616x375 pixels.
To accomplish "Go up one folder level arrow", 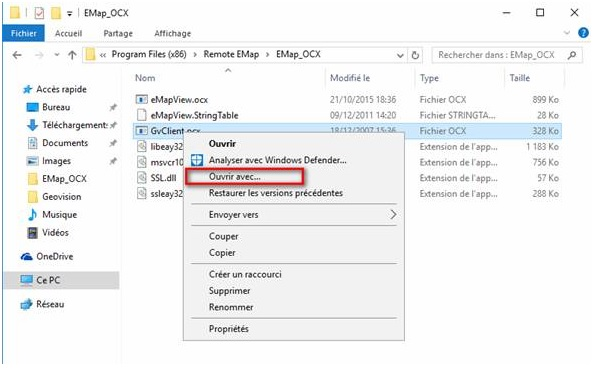I will [x=72, y=55].
